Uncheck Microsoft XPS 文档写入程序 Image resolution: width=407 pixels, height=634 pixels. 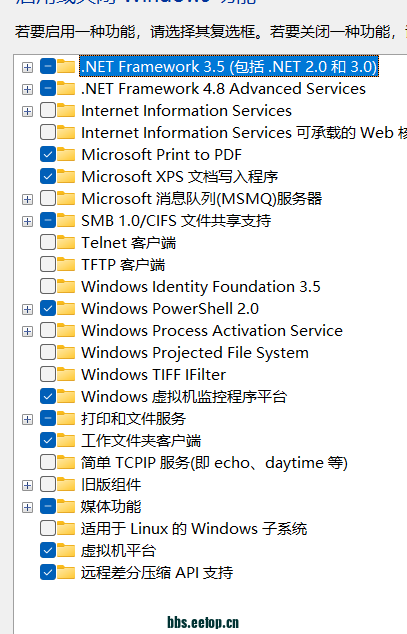coord(48,177)
